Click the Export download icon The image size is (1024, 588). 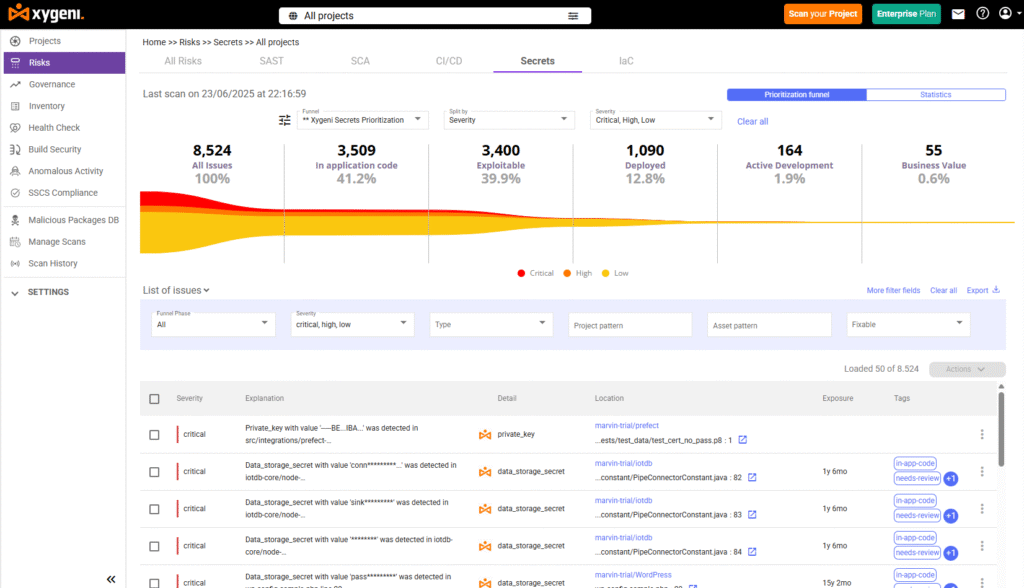996,289
